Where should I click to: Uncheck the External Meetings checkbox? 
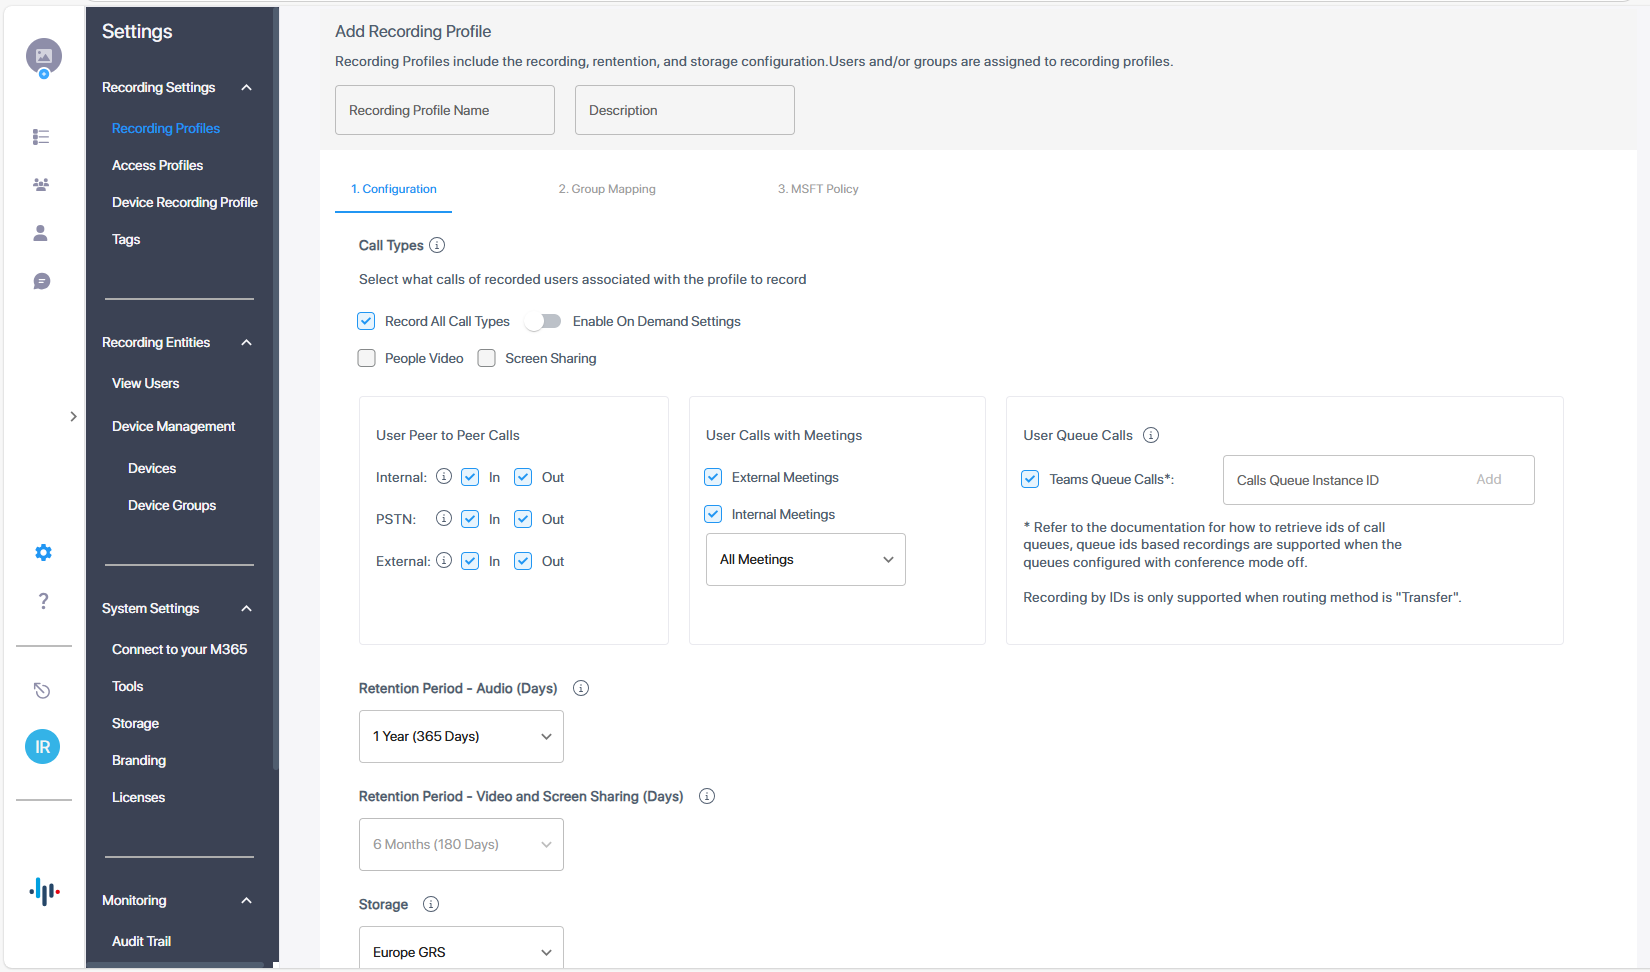713,477
